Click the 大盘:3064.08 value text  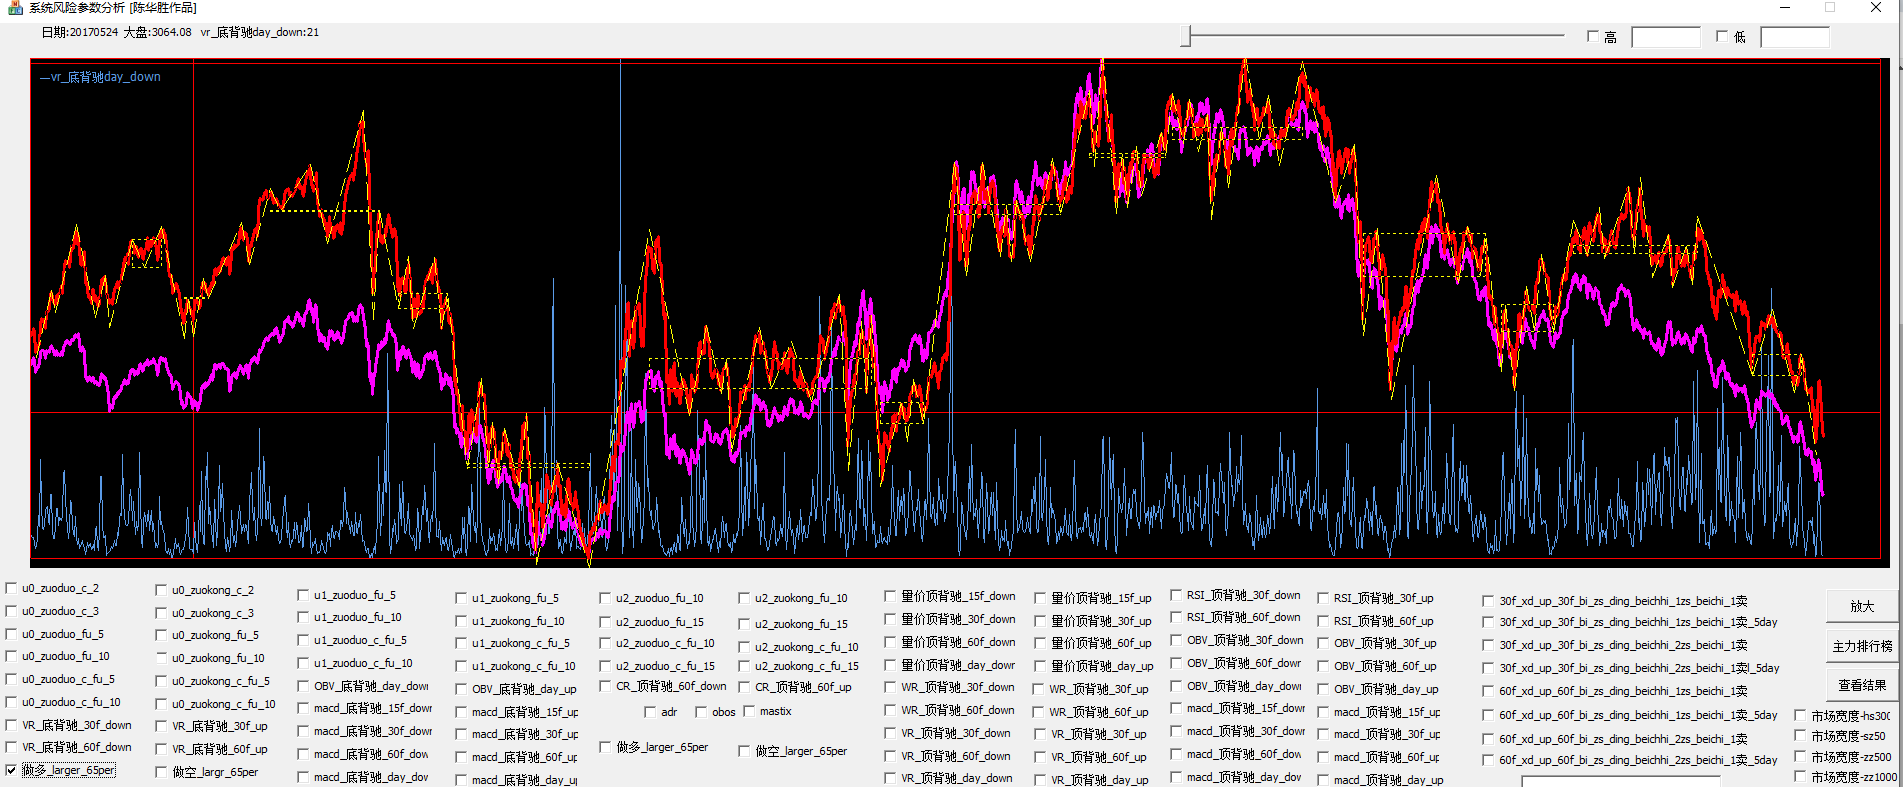(157, 32)
